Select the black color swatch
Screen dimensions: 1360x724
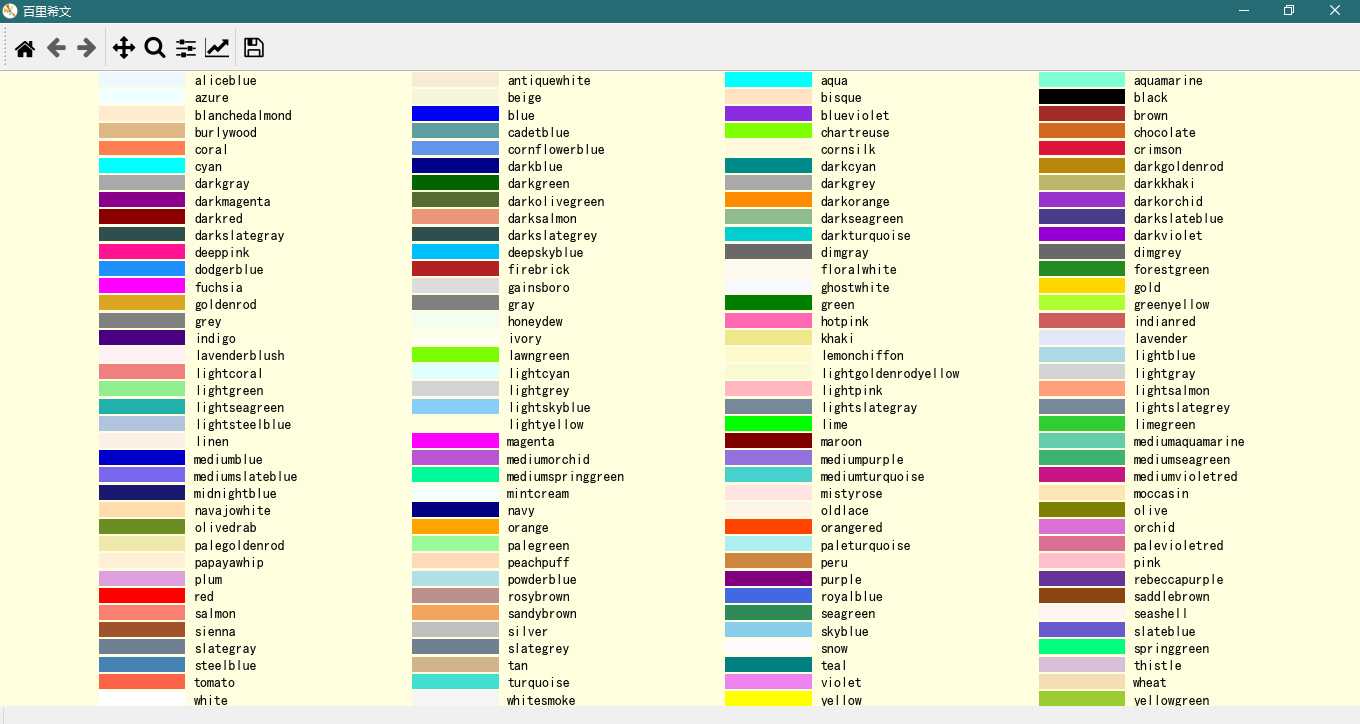point(1082,97)
